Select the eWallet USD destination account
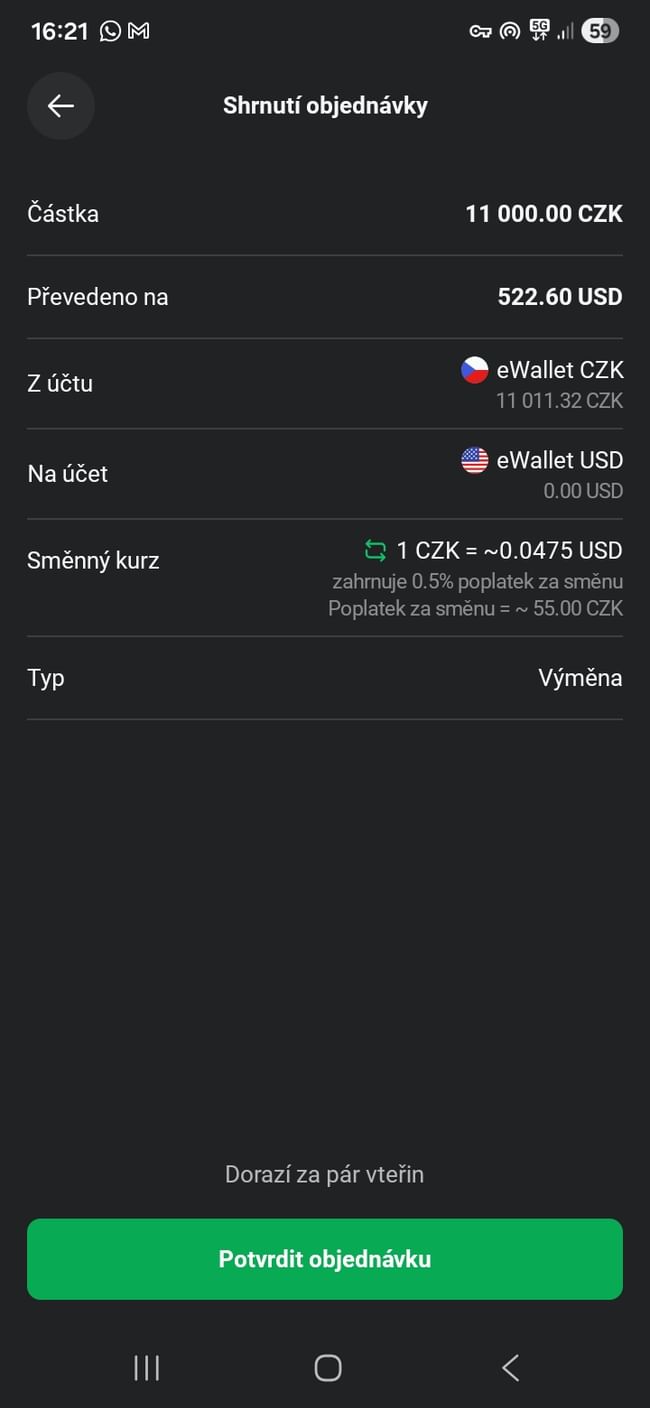650x1408 pixels. pos(559,460)
